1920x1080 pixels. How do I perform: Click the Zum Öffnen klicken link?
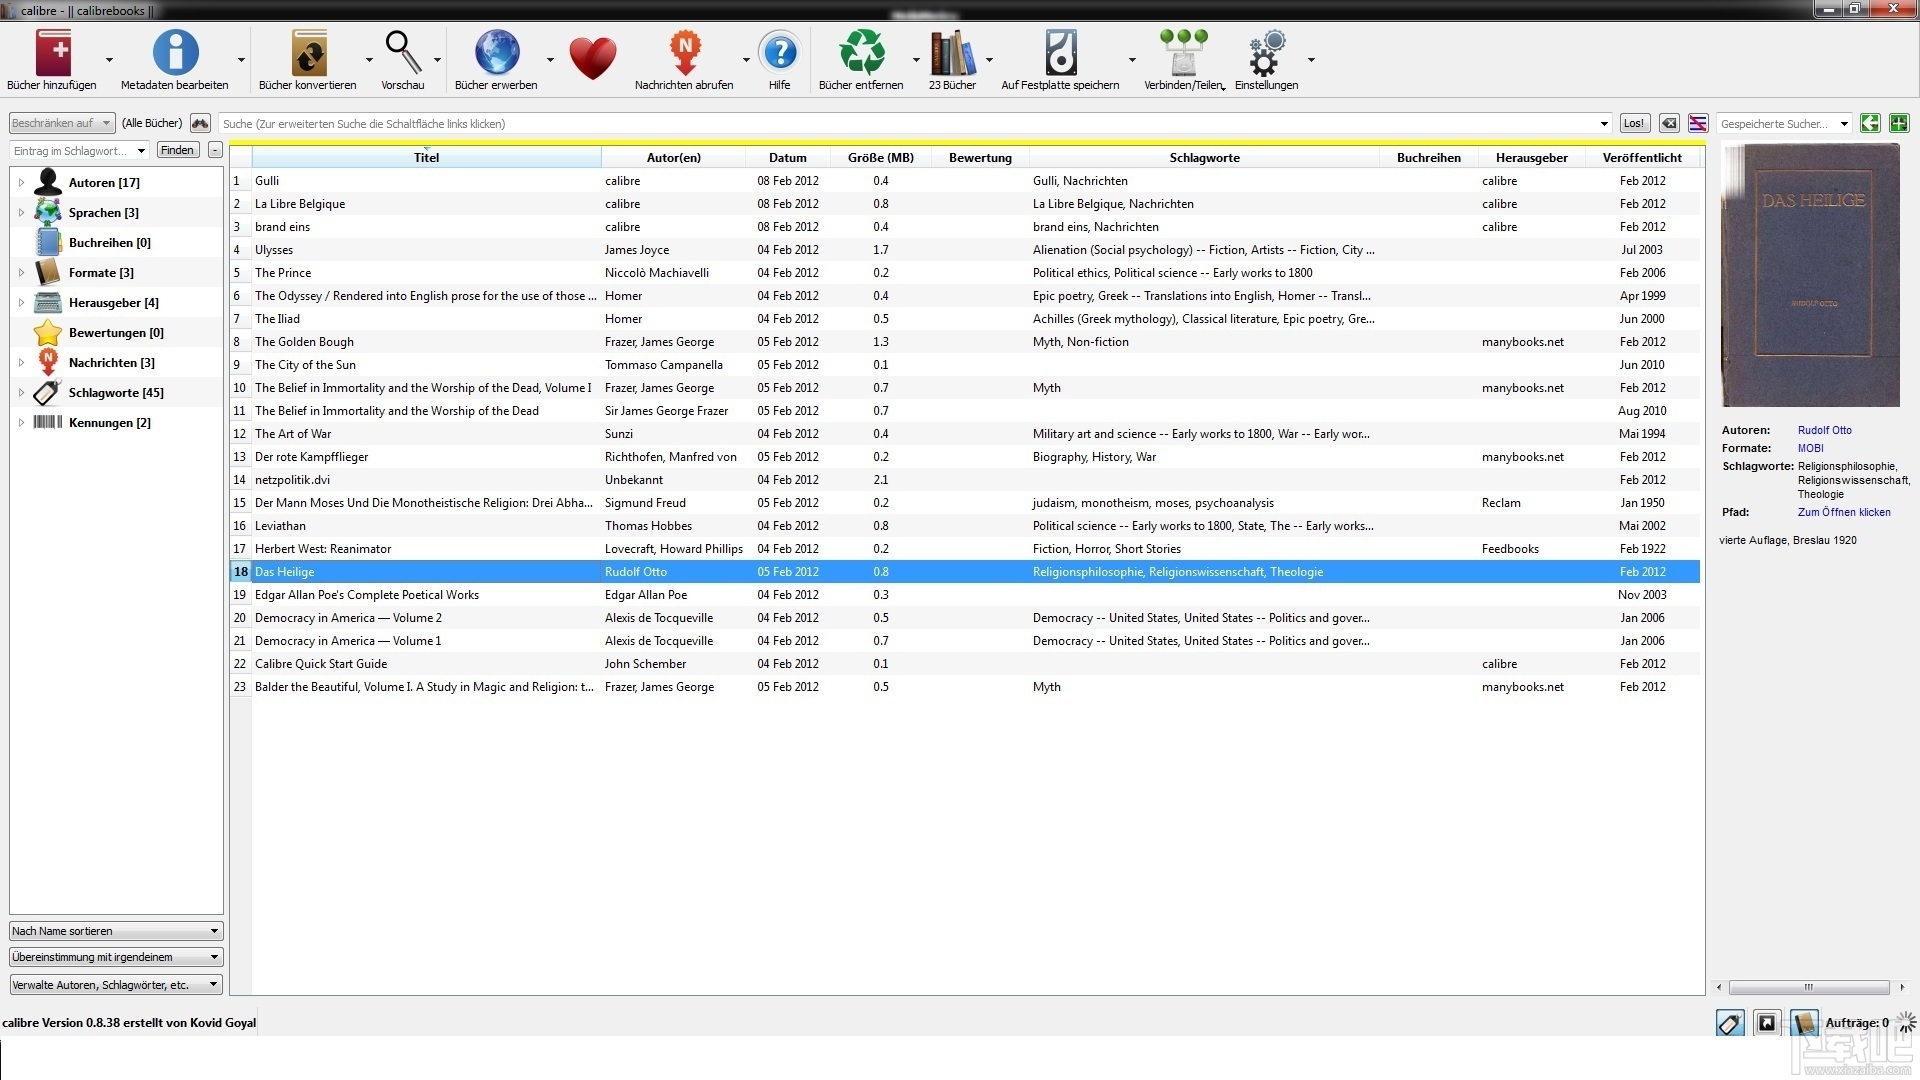click(1843, 512)
